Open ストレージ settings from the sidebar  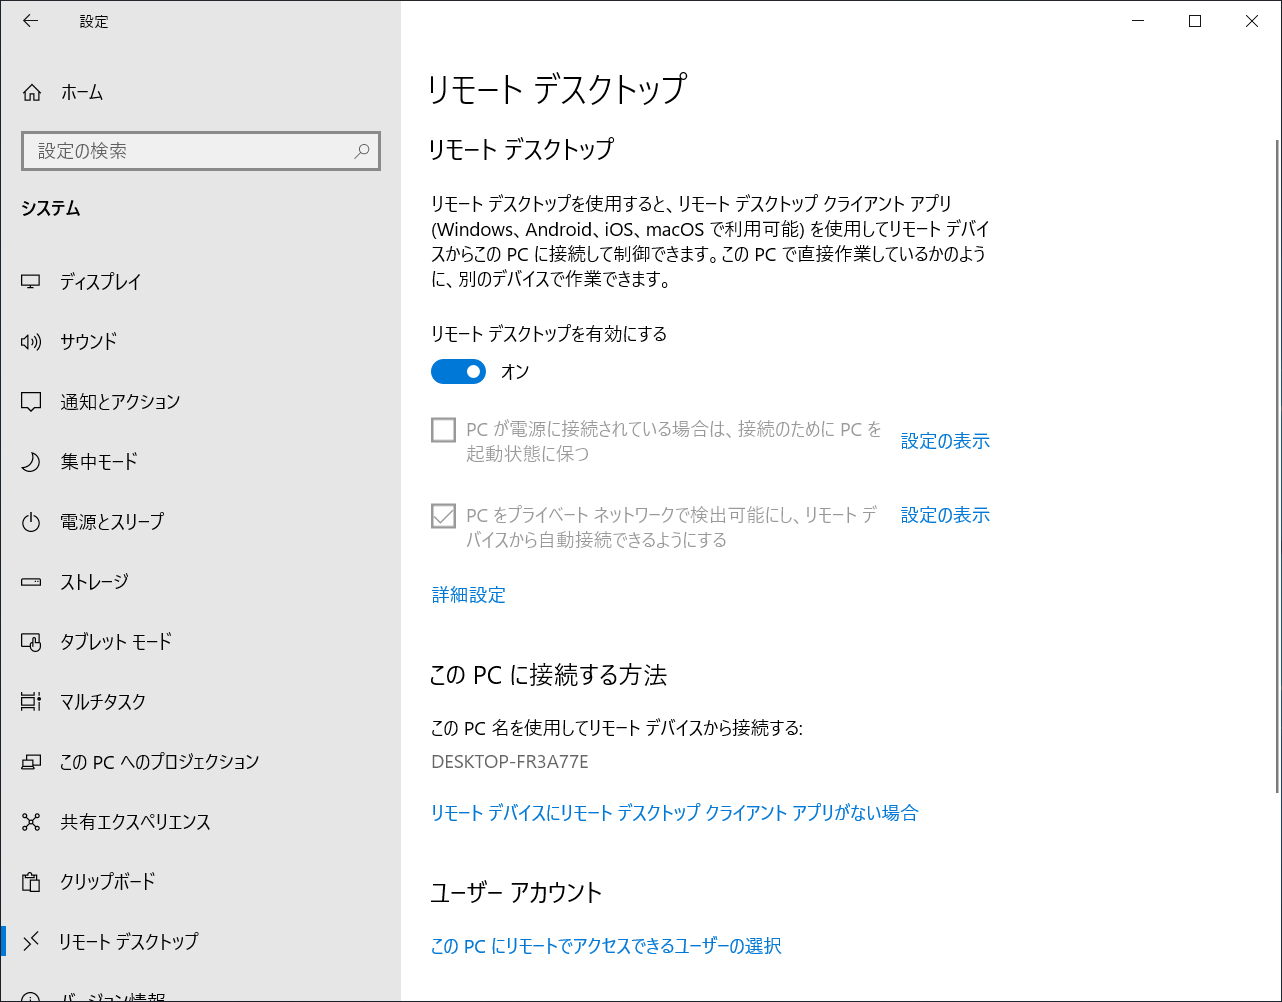[31, 581]
